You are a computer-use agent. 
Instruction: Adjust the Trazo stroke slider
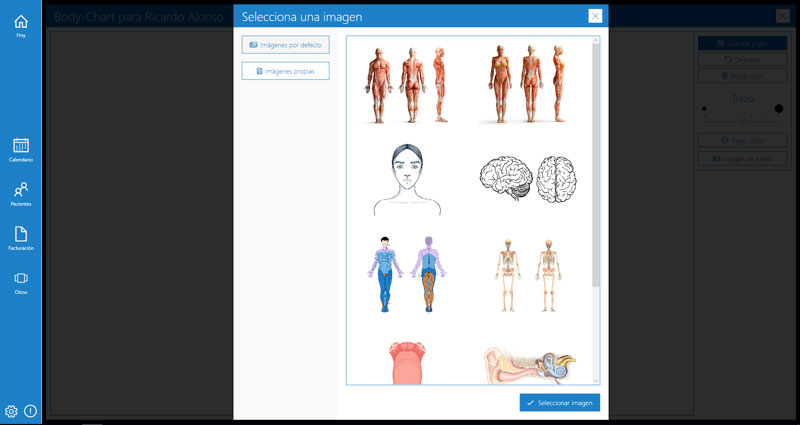pyautogui.click(x=742, y=121)
